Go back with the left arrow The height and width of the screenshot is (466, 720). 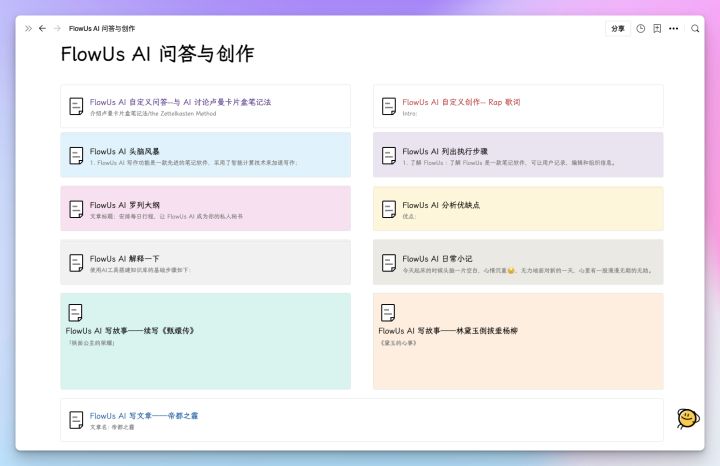point(42,28)
